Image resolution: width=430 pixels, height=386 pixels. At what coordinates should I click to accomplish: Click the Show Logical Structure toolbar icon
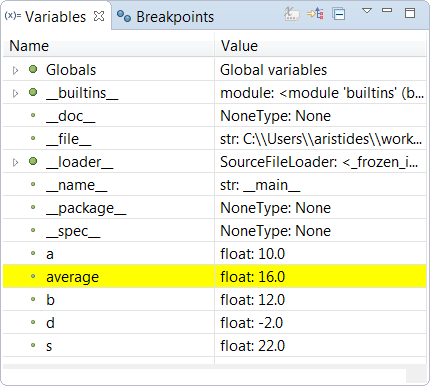(315, 14)
